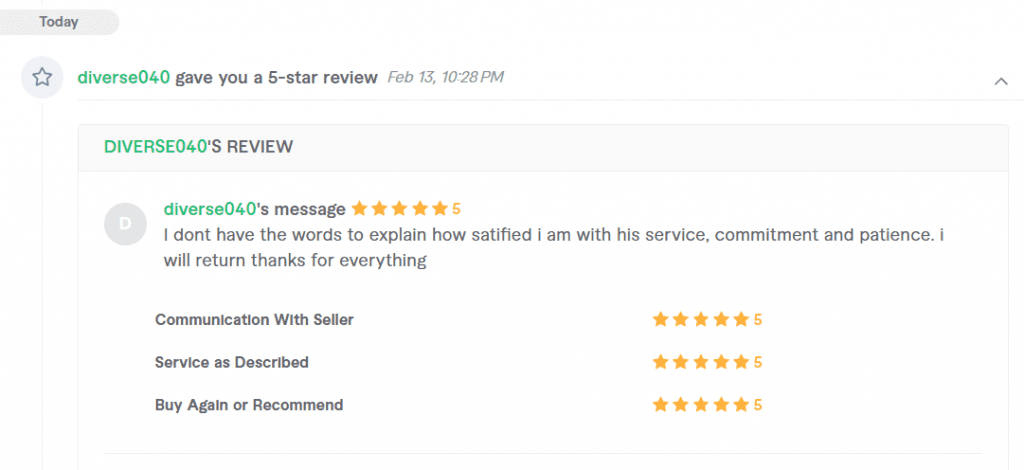Open diverse040 username above the message
The image size is (1024, 470).
[210, 209]
